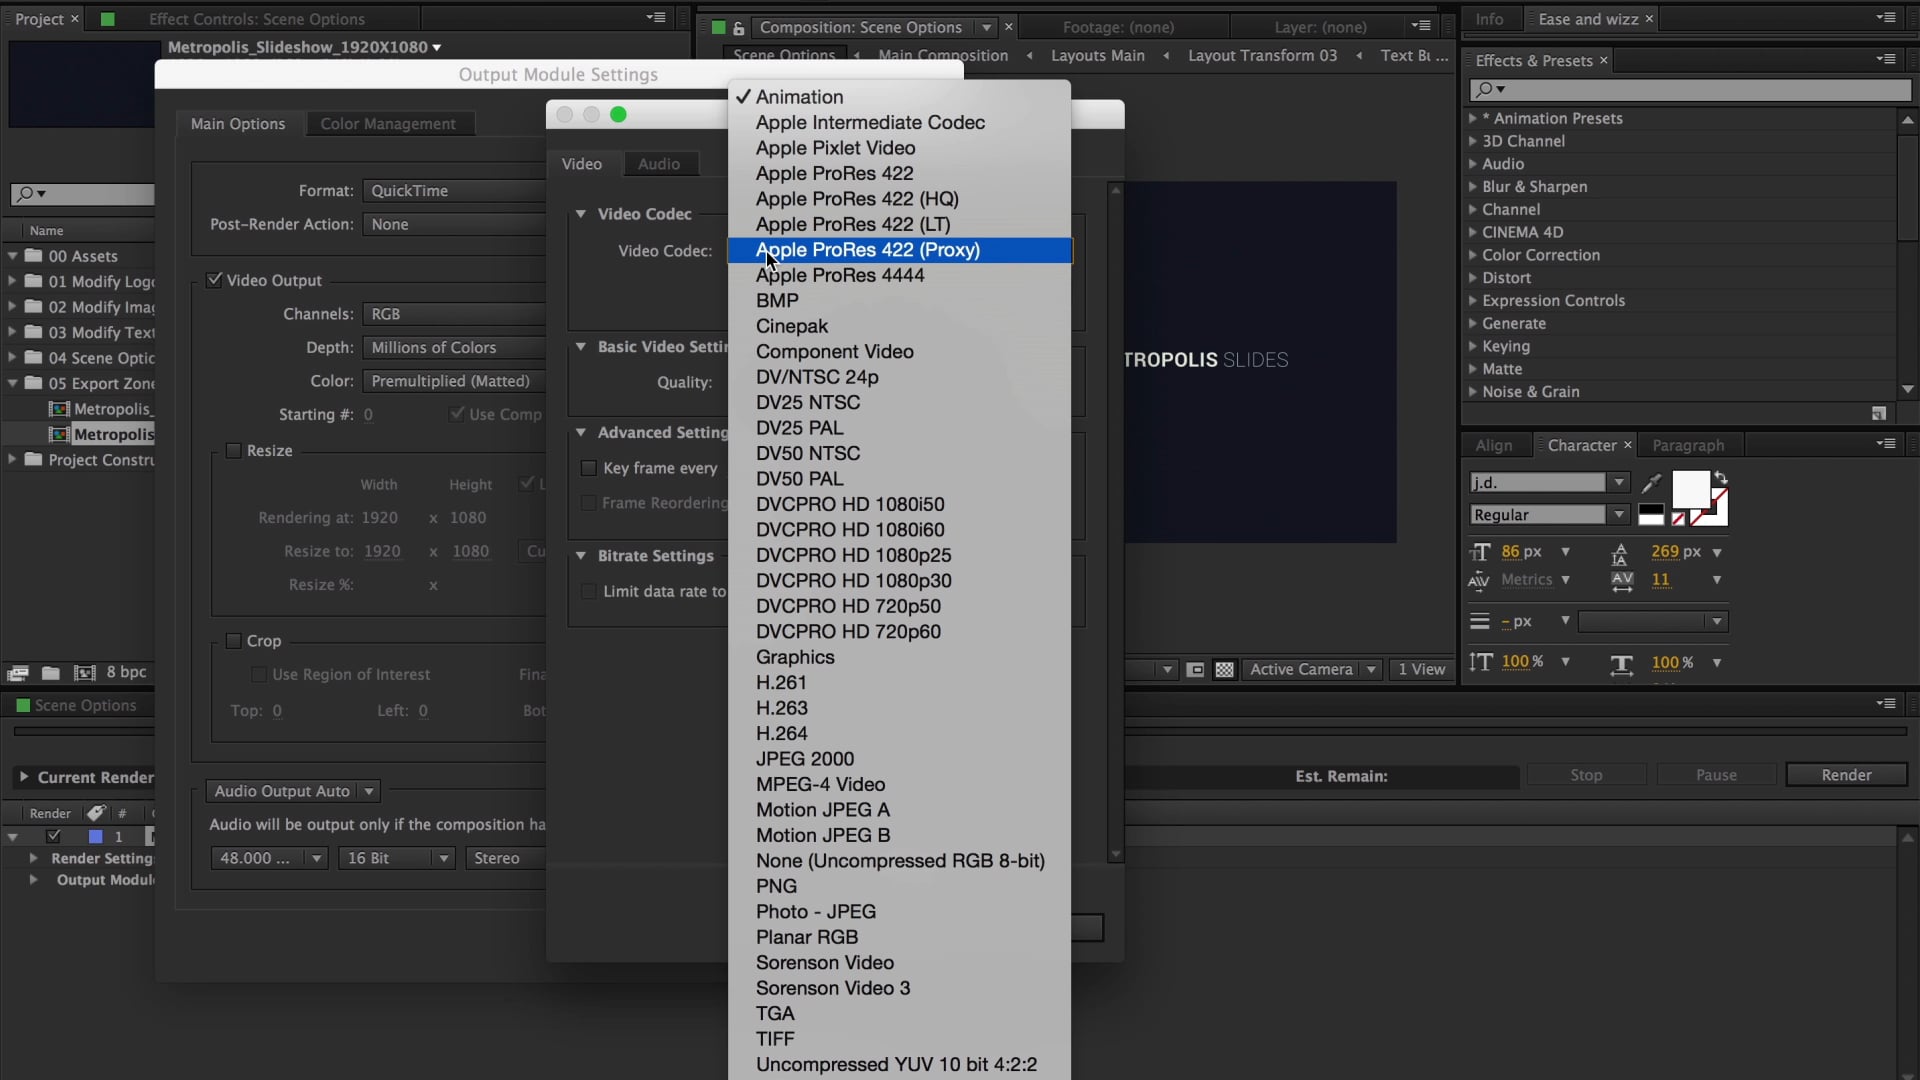
Task: Click the Render button
Action: (1846, 775)
